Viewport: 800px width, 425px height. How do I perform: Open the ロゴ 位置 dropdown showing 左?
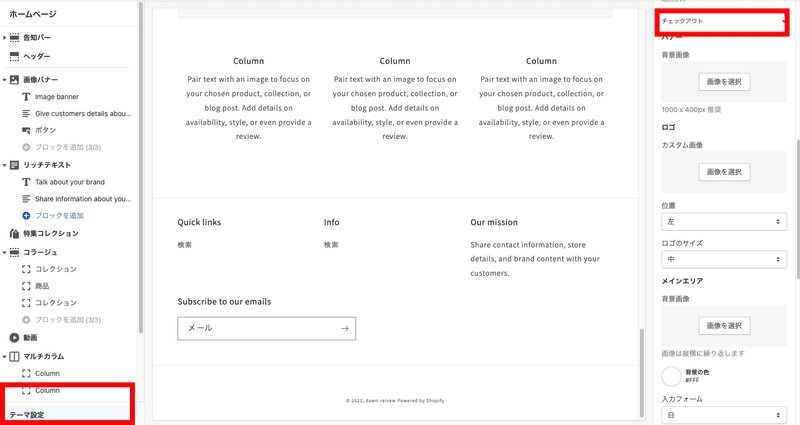[724, 221]
